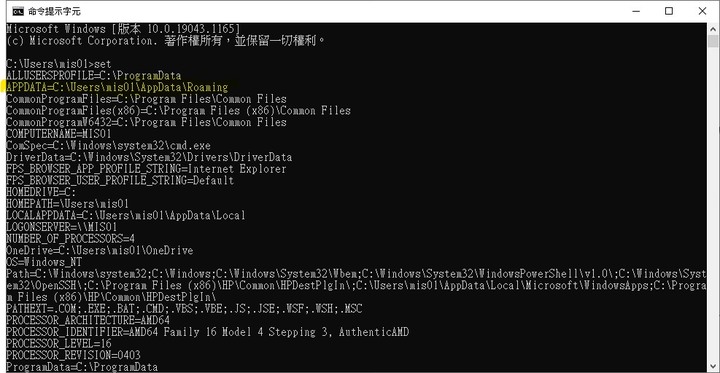
Task: Maximize the command prompt window
Action: click(669, 11)
